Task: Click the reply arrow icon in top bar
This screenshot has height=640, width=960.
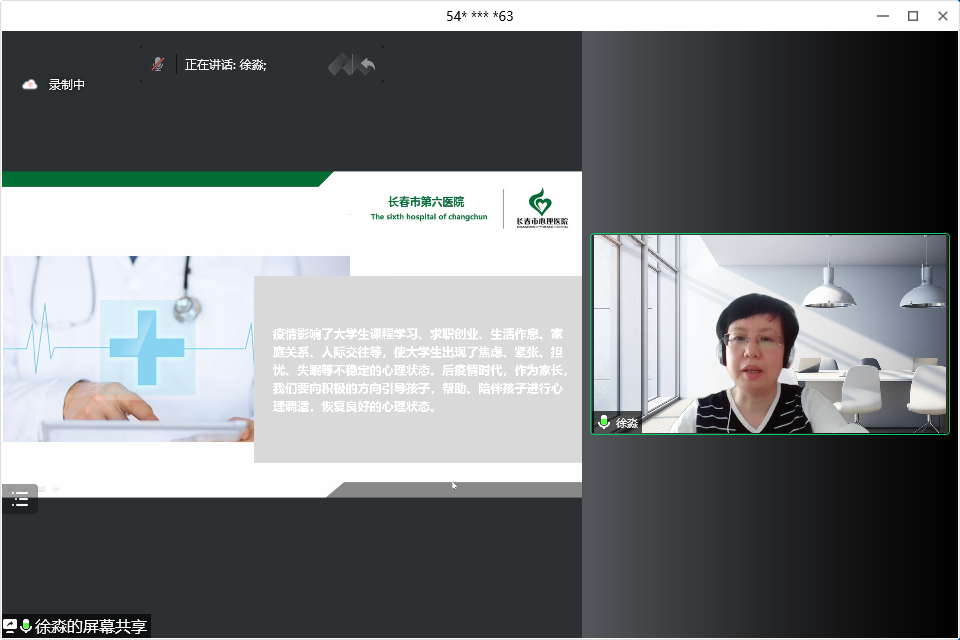Action: coord(367,65)
